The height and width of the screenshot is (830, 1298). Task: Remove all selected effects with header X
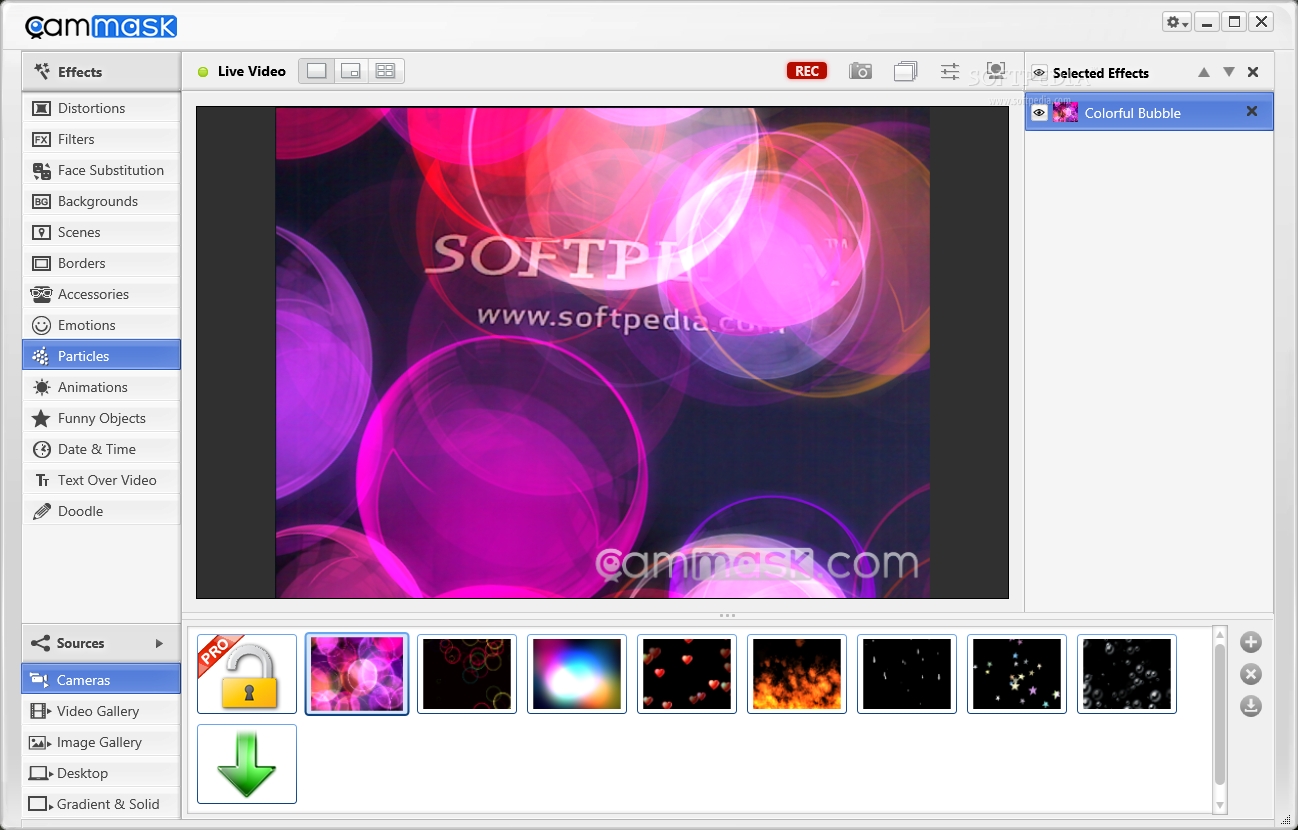[x=1253, y=72]
